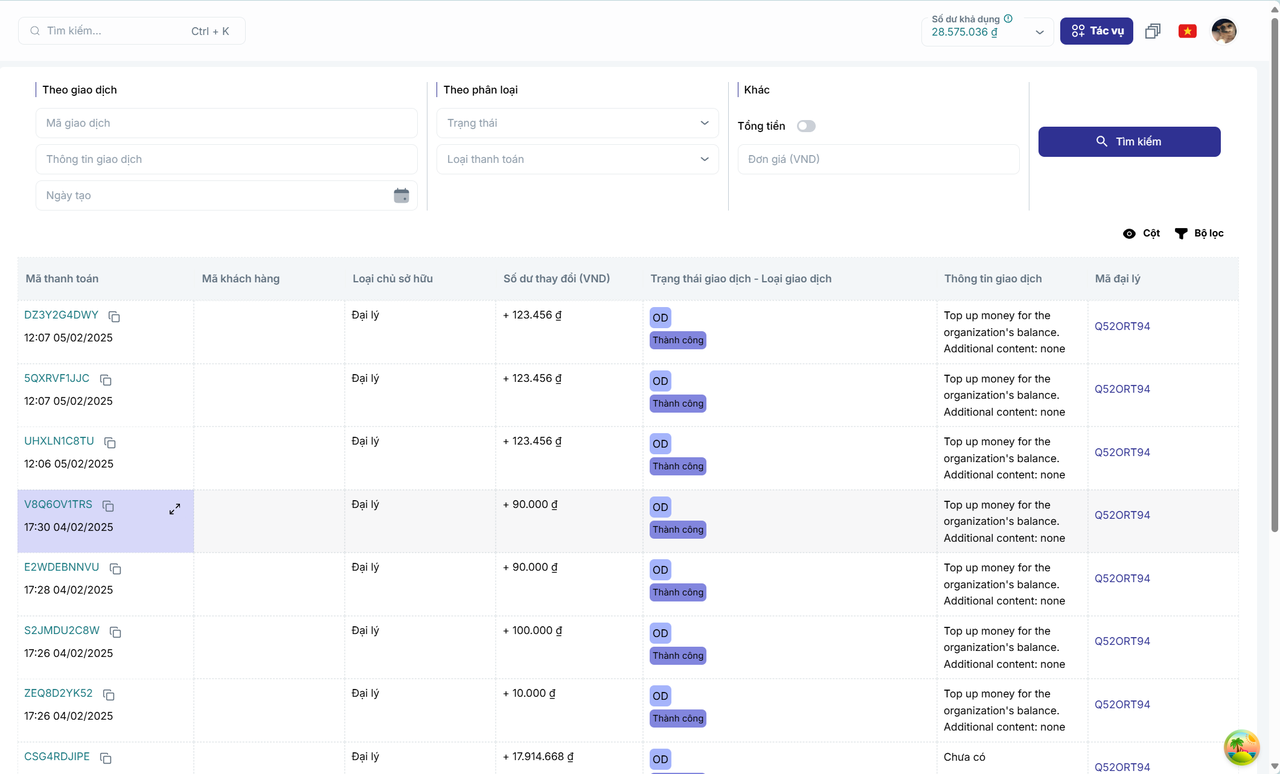The image size is (1280, 774).
Task: Copy payment code S2JMDU2C8W
Action: tap(115, 632)
